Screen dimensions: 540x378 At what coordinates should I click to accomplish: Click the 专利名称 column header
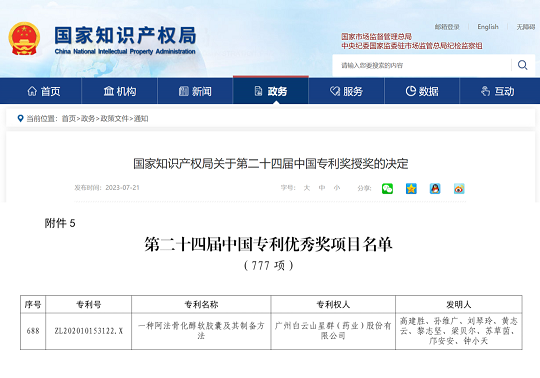pyautogui.click(x=201, y=304)
